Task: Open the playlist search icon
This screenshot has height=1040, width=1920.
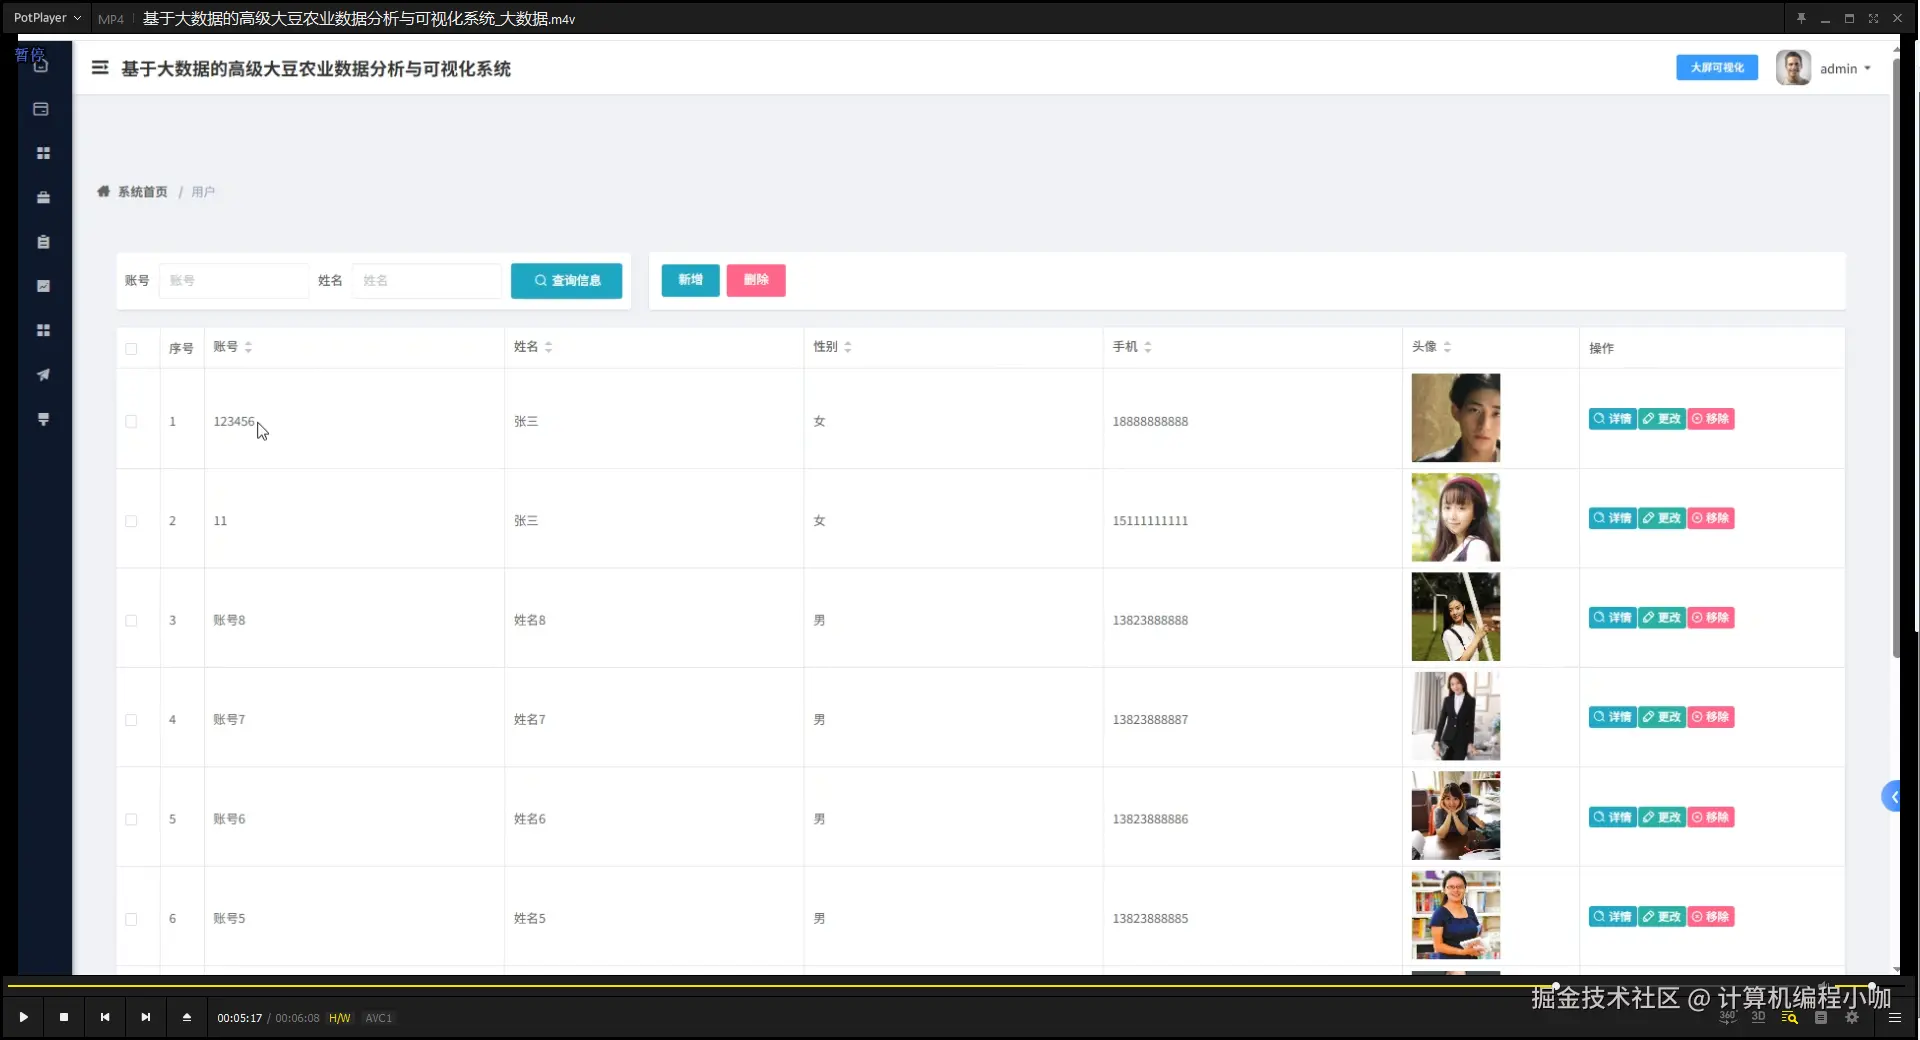Action: click(1790, 1017)
